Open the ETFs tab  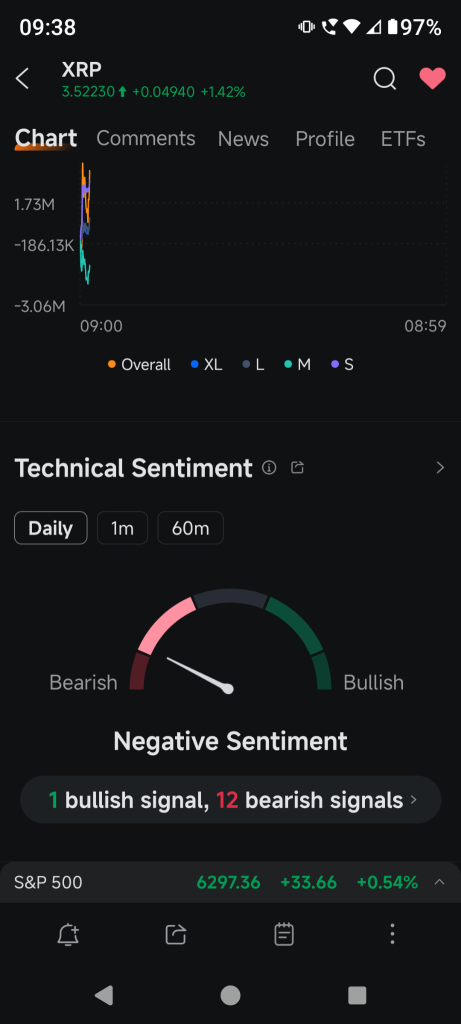(x=403, y=138)
